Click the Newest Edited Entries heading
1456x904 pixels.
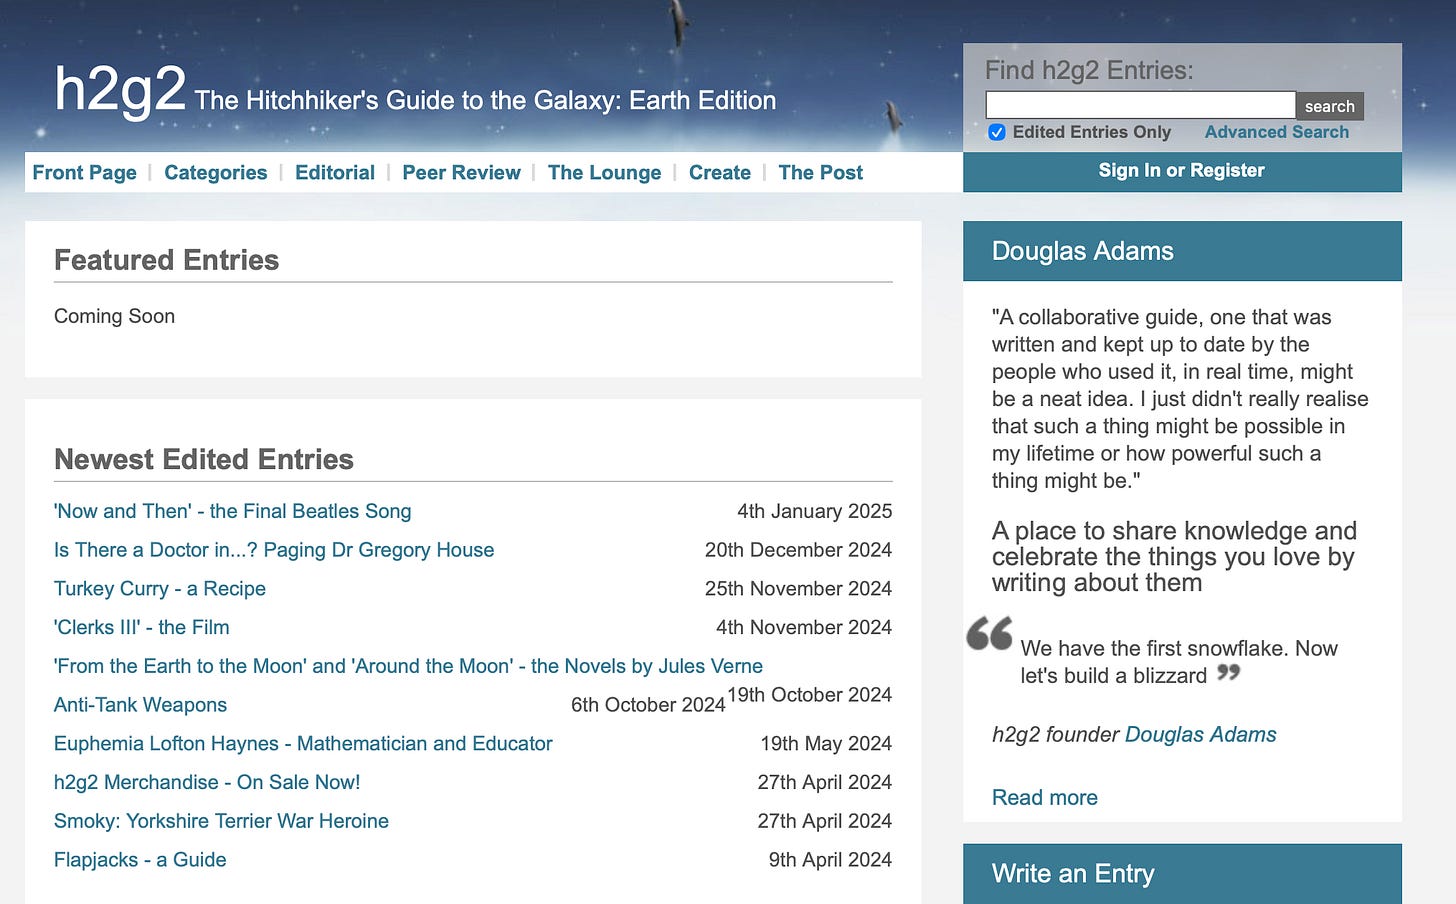click(x=204, y=459)
